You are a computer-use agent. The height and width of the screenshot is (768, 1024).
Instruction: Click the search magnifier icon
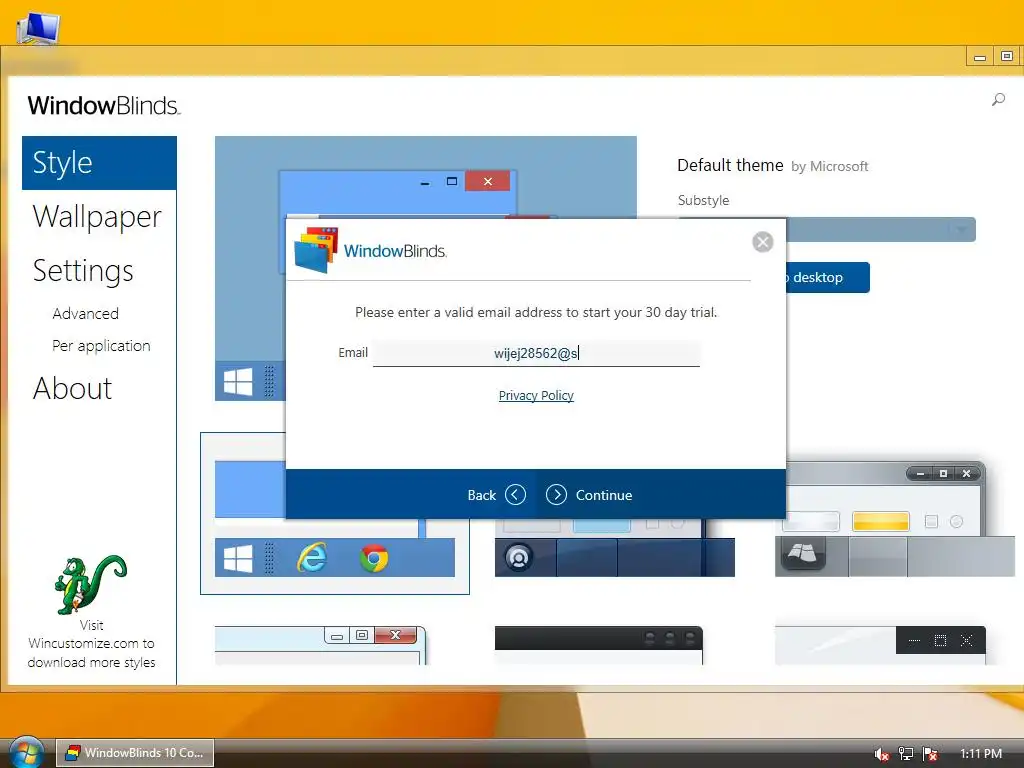click(998, 100)
